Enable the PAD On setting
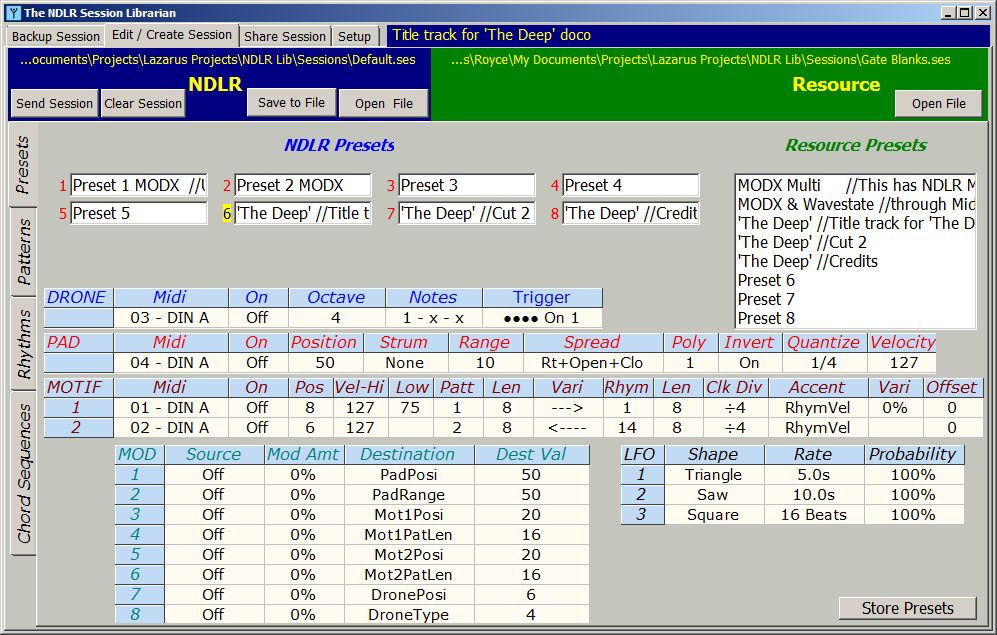This screenshot has width=997, height=635. click(258, 362)
